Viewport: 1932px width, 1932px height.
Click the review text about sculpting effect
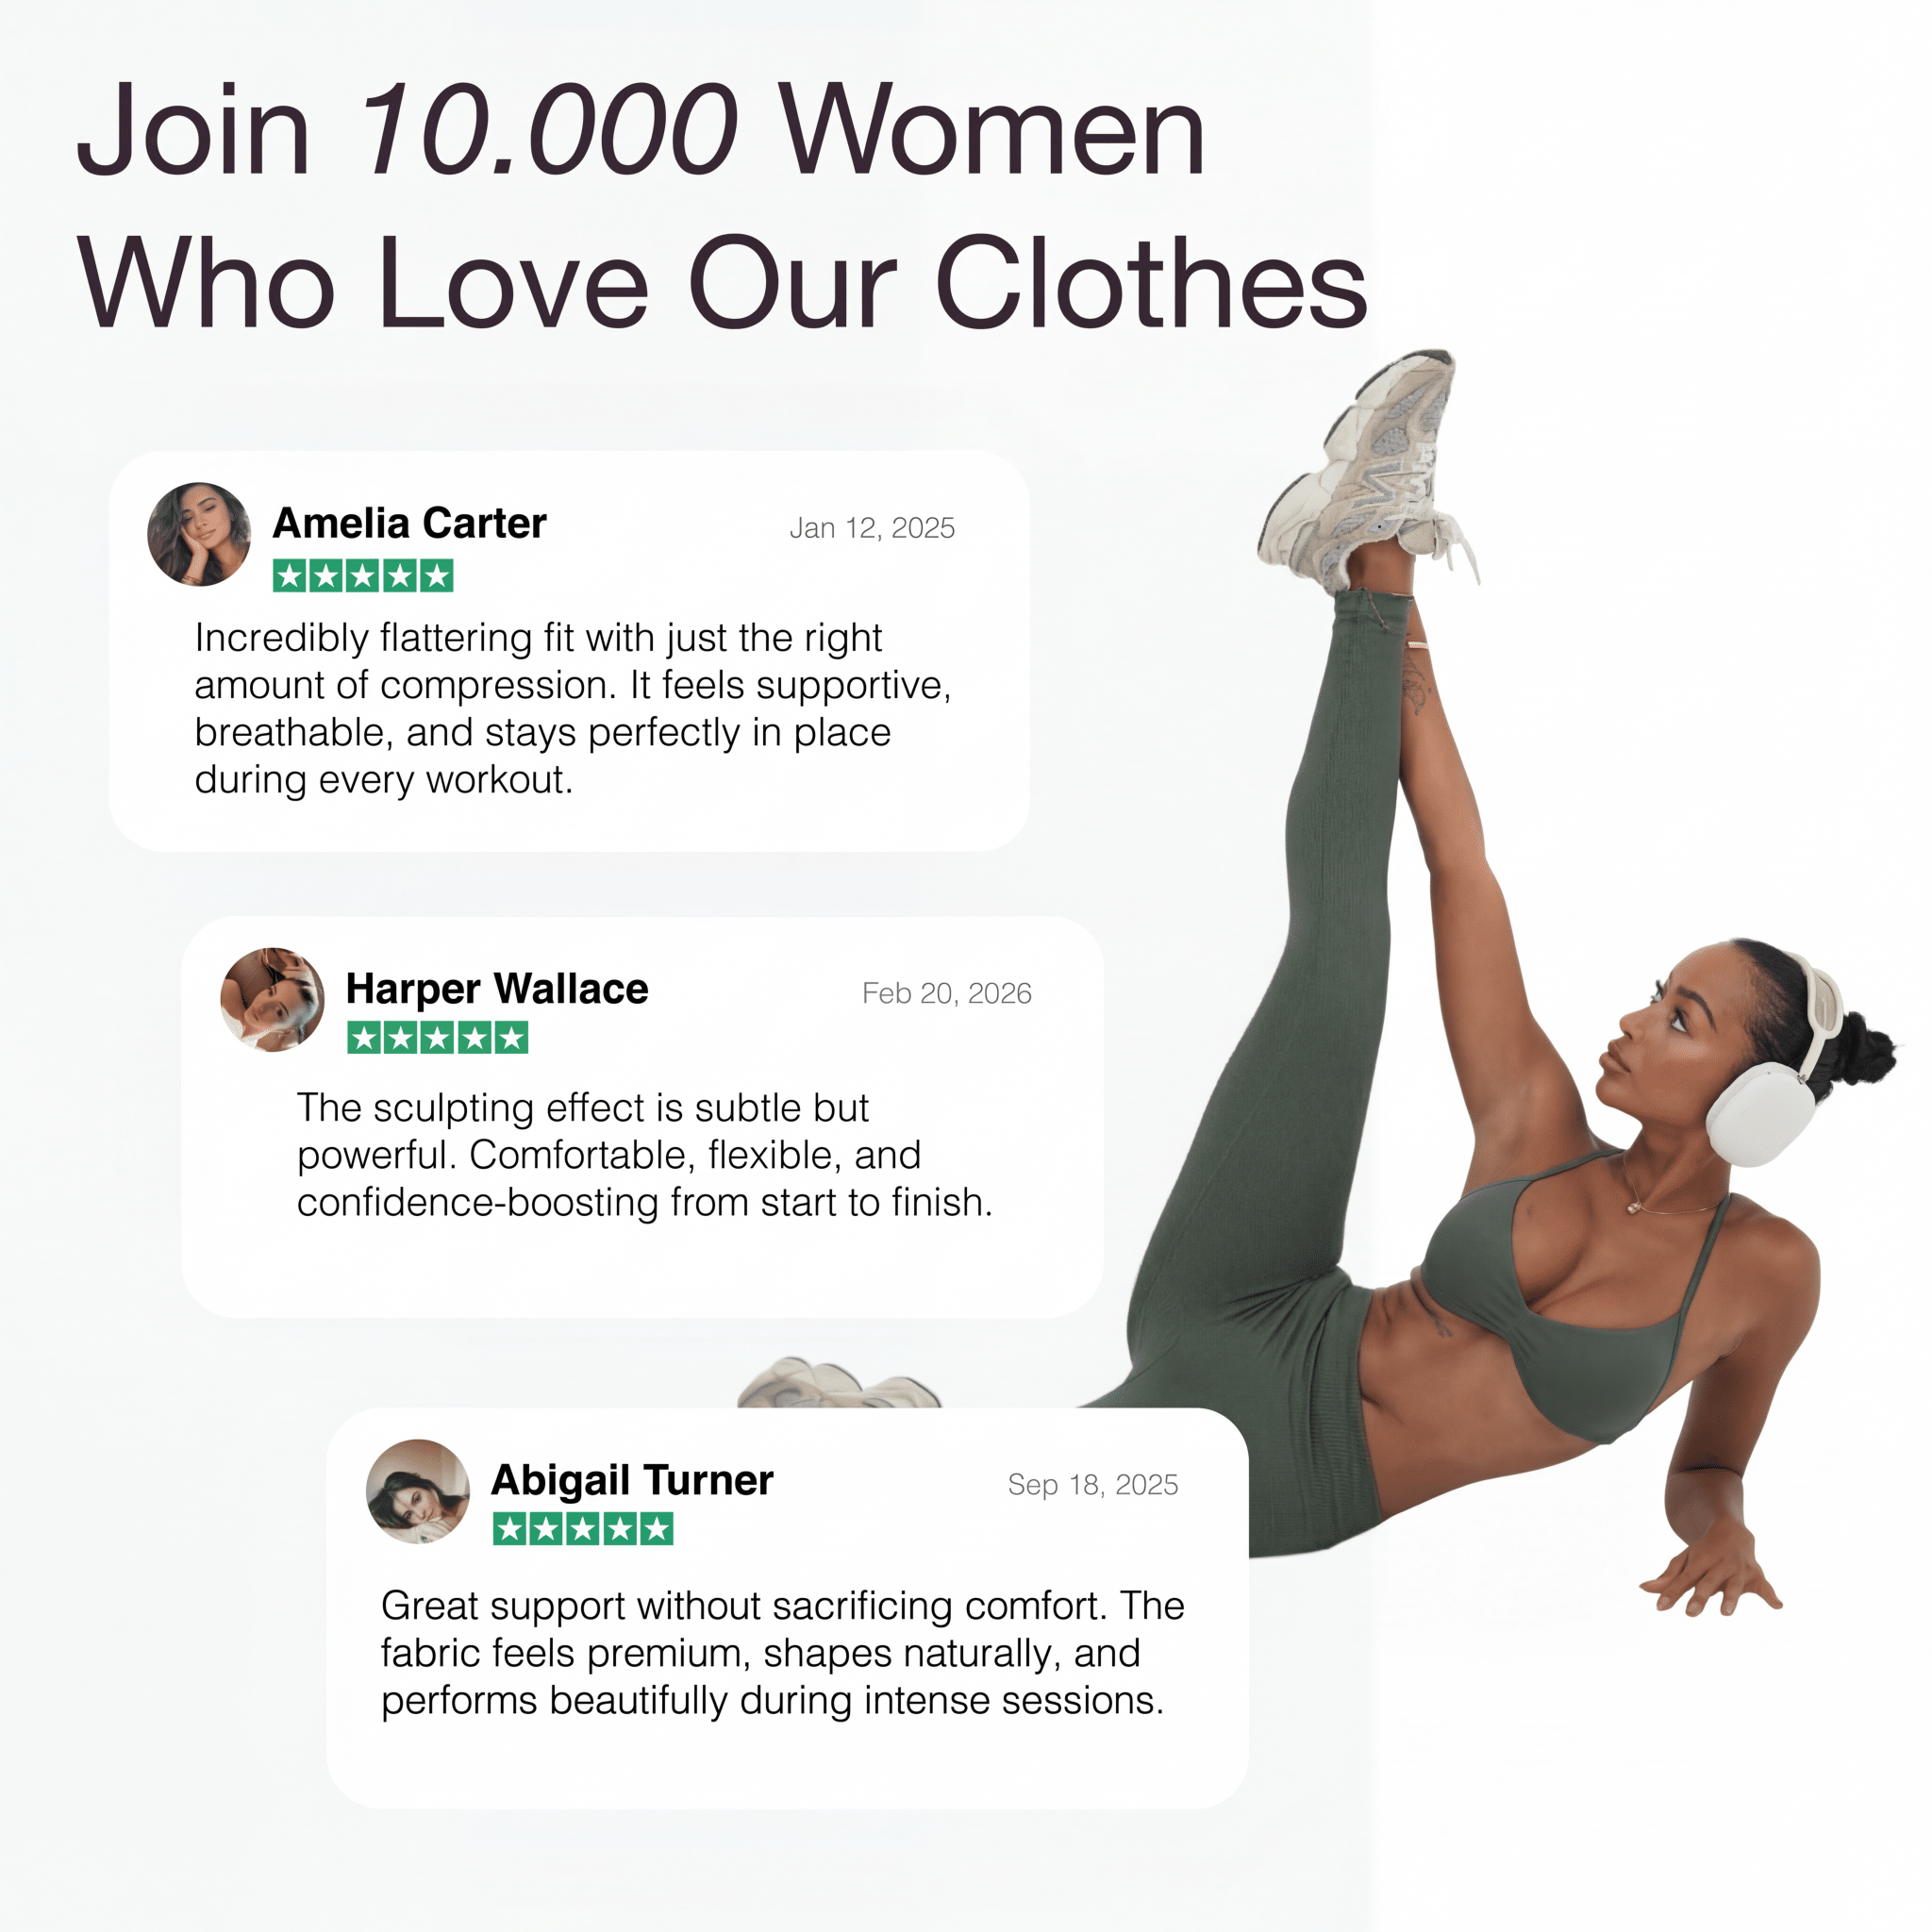[x=645, y=1155]
